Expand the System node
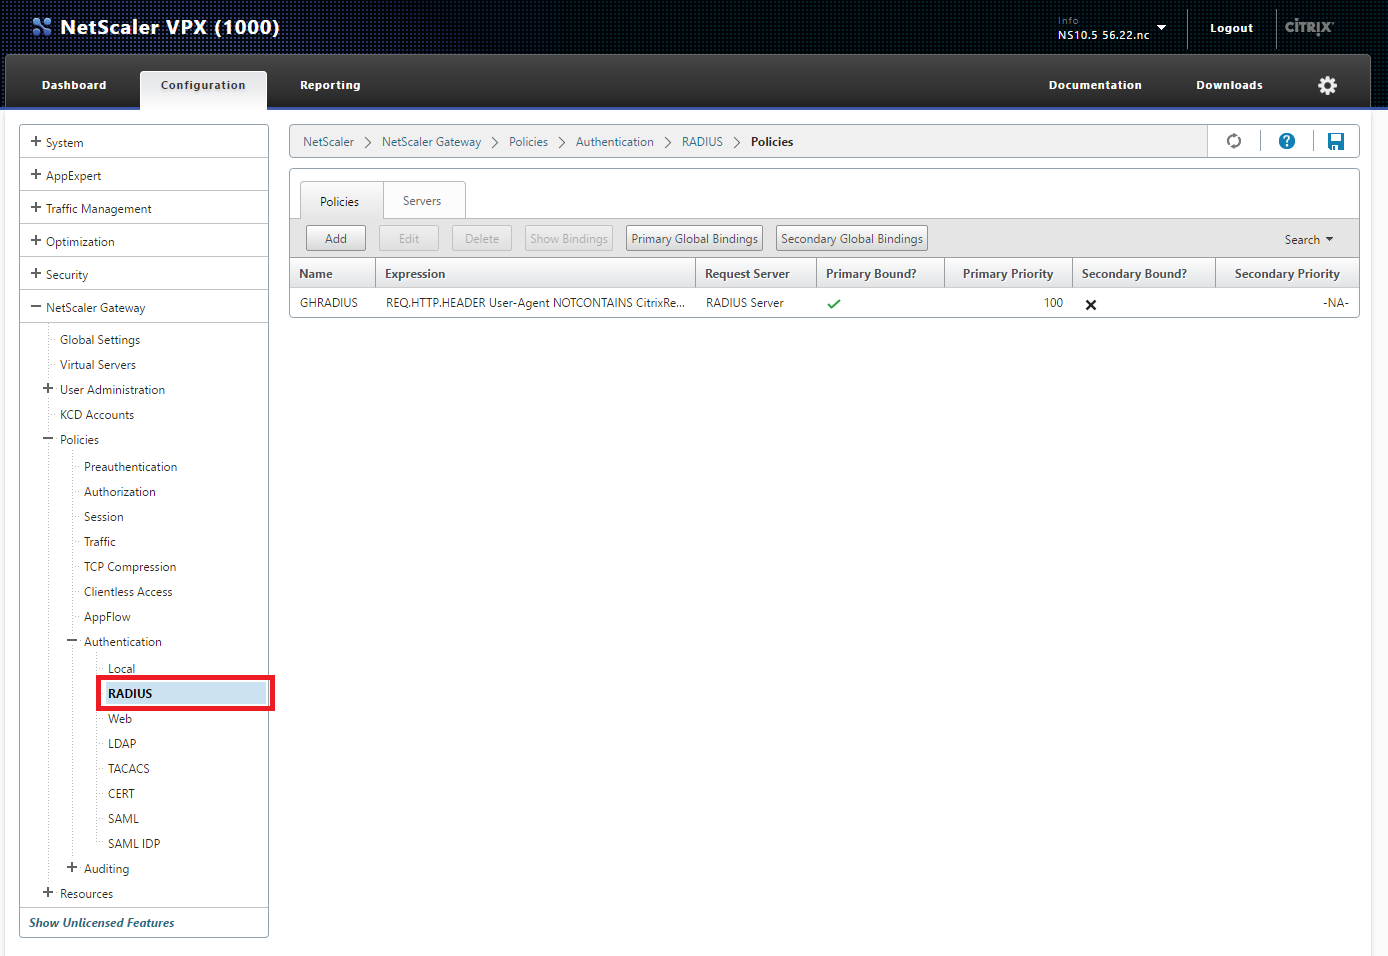Screen dimensions: 1388x956 click(36, 141)
